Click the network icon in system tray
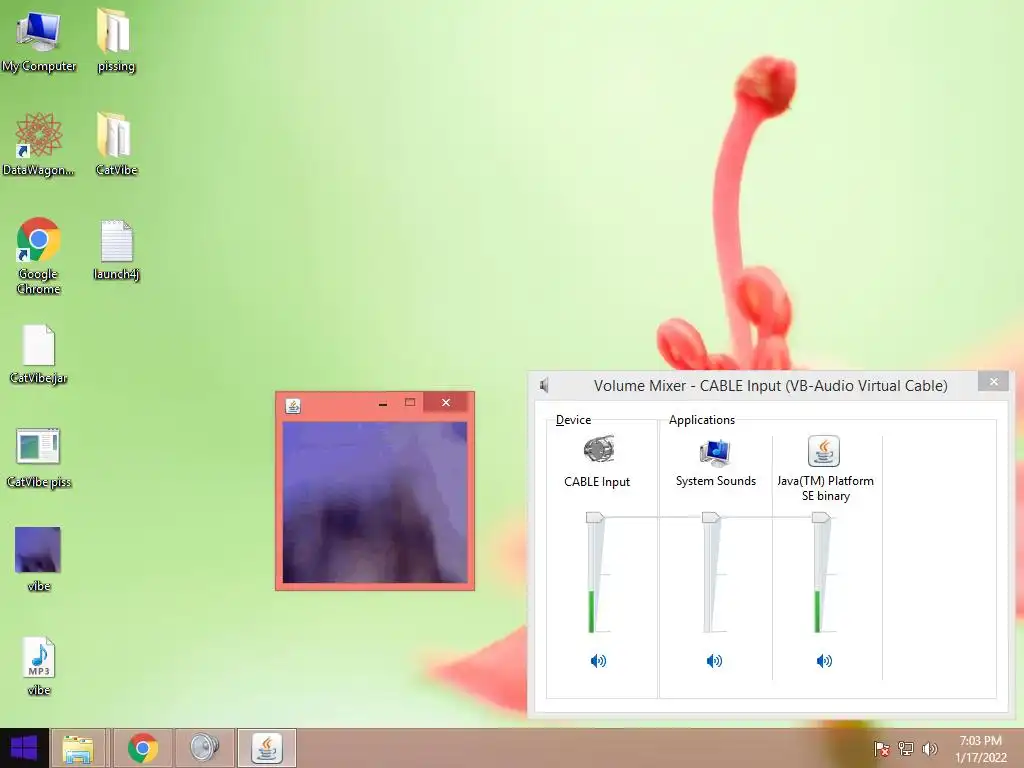This screenshot has width=1024, height=768. pos(906,748)
